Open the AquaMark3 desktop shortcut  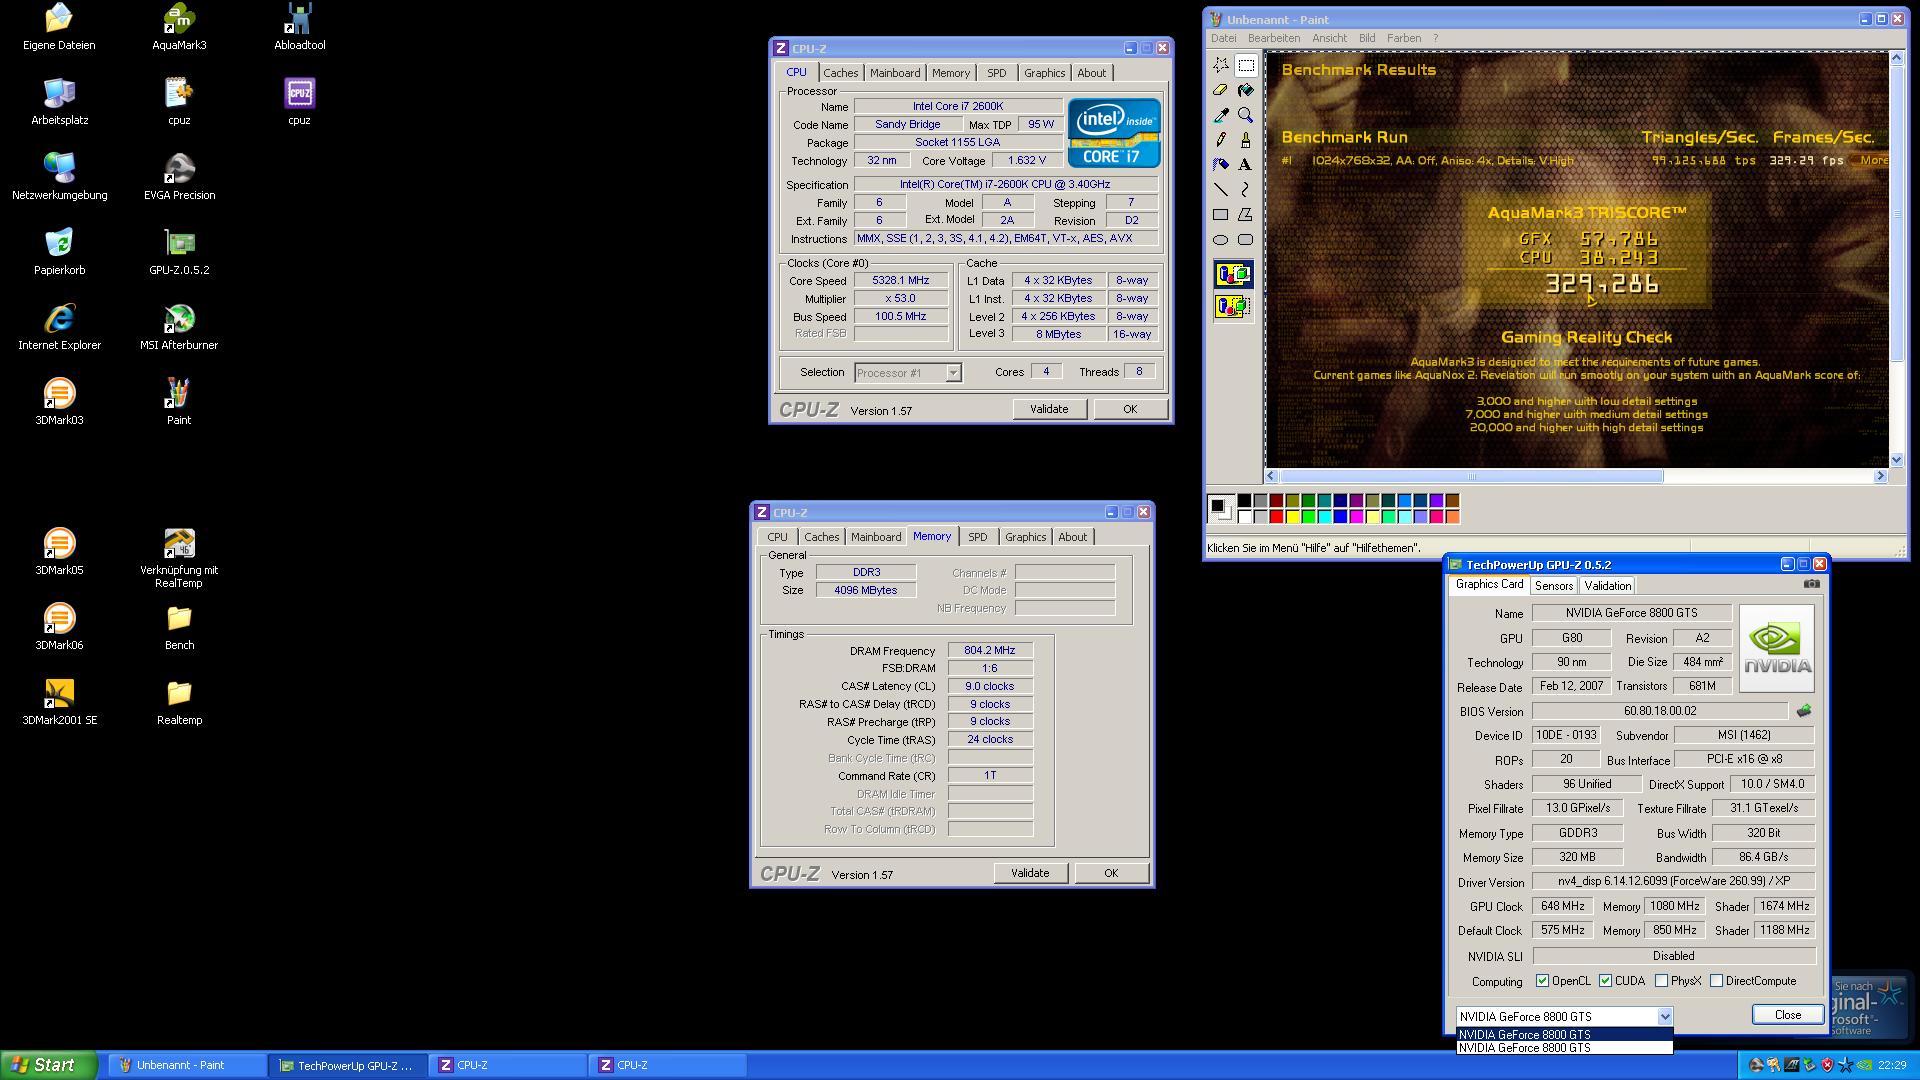[x=179, y=27]
